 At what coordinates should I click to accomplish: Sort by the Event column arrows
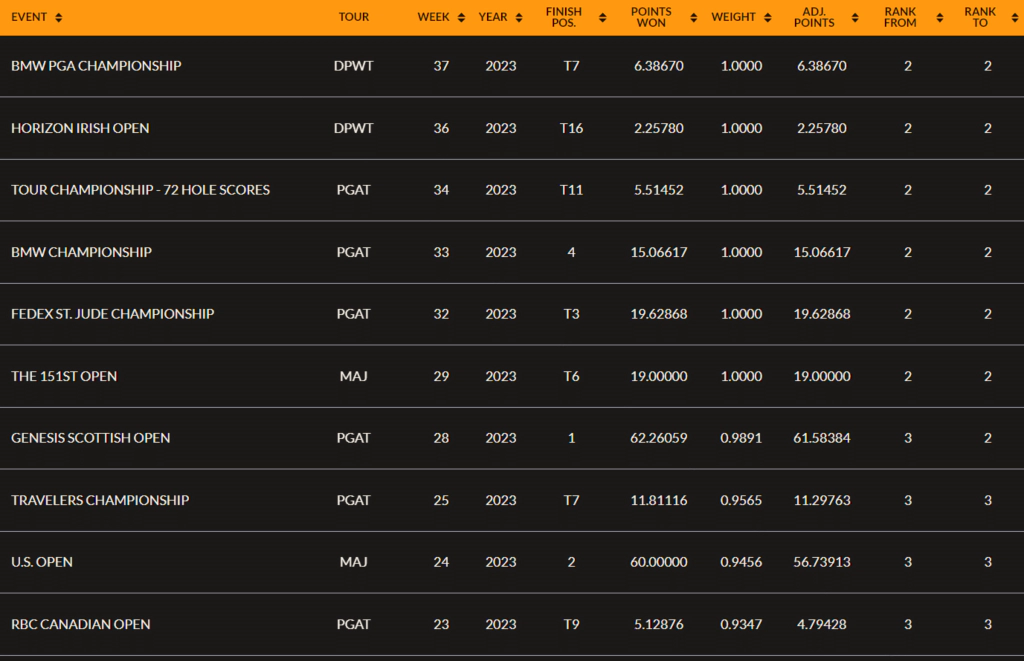point(59,18)
